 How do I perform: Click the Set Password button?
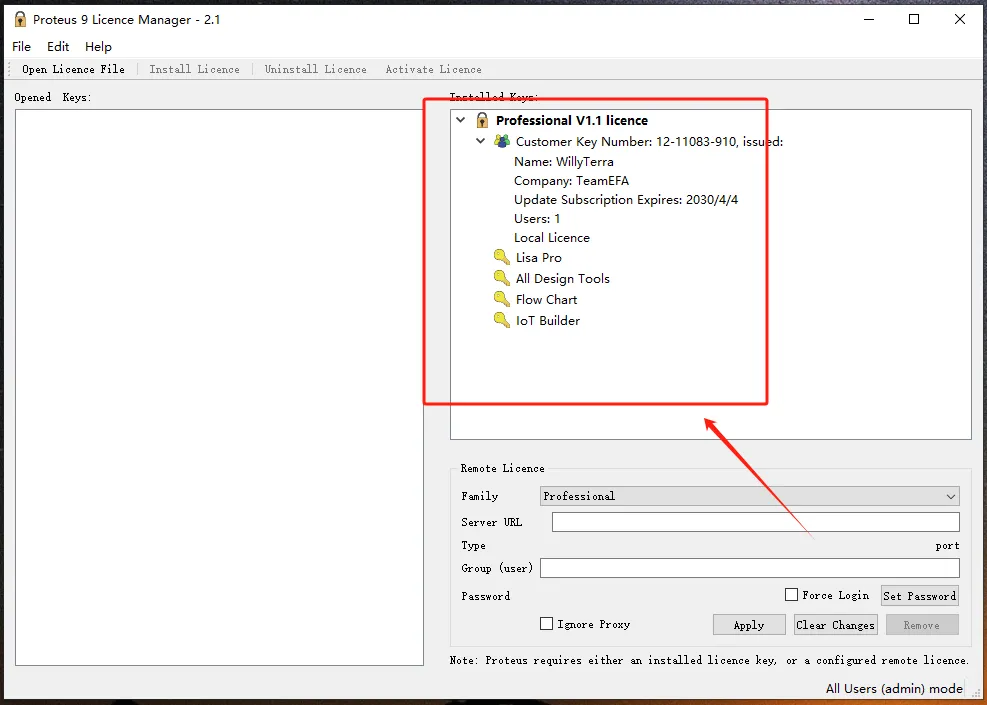click(920, 595)
